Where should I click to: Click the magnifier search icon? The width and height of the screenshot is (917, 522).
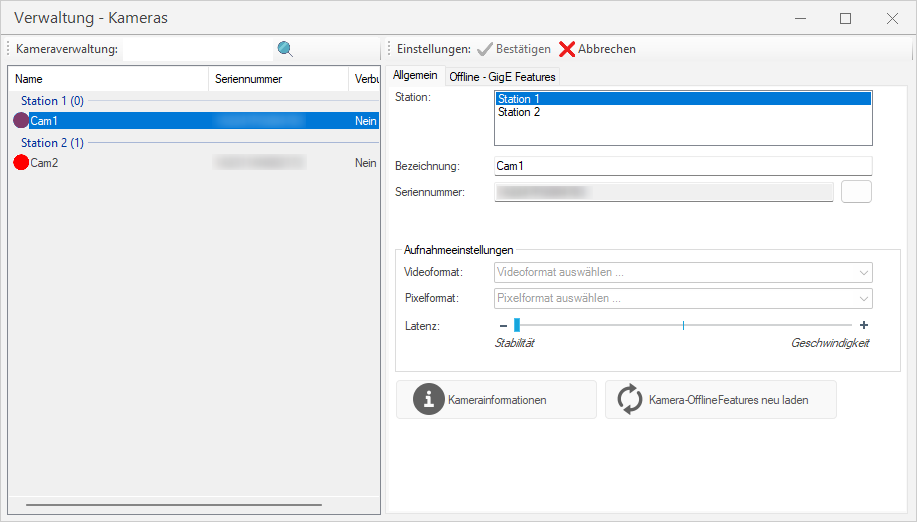coord(285,49)
